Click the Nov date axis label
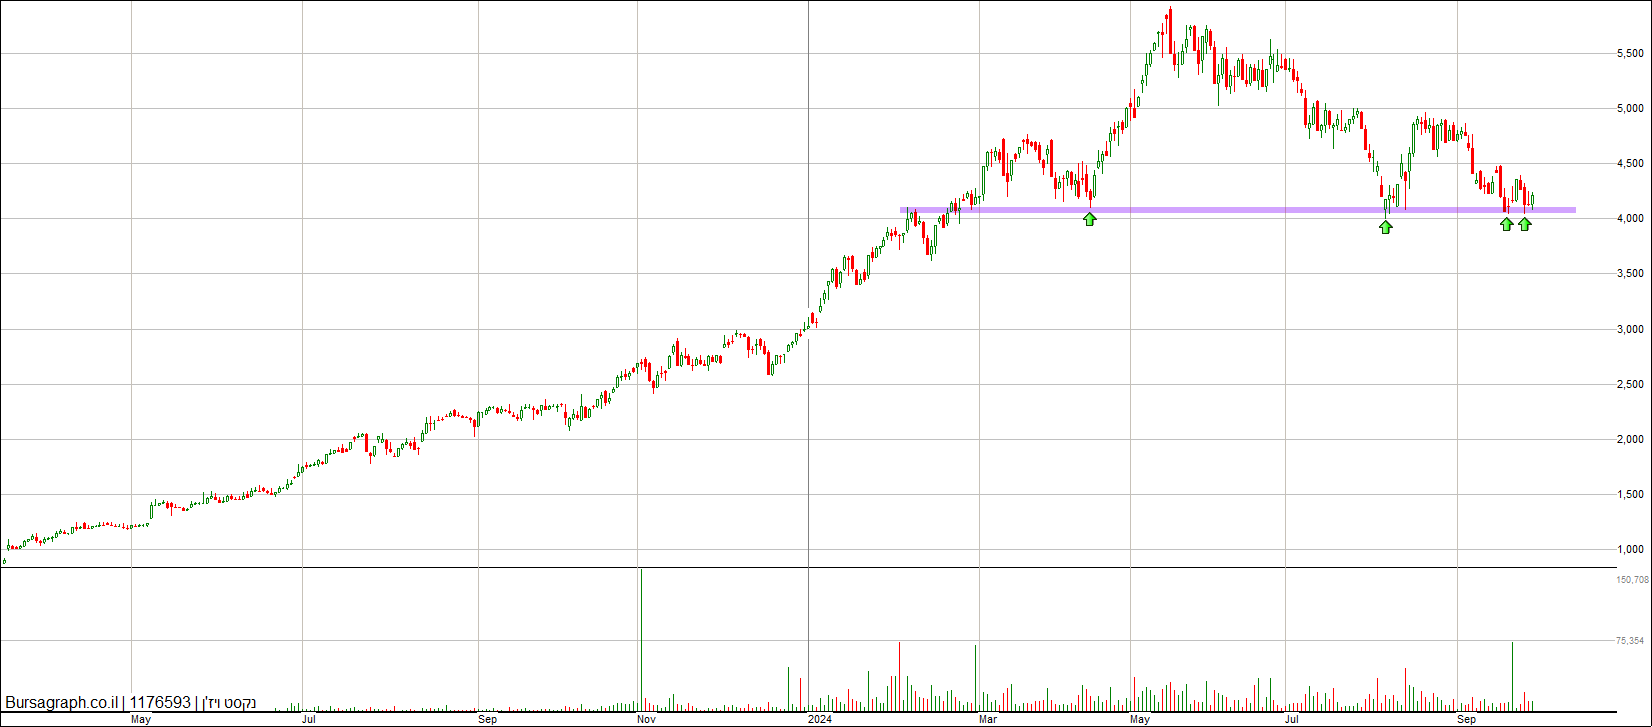1652x727 pixels. click(646, 719)
